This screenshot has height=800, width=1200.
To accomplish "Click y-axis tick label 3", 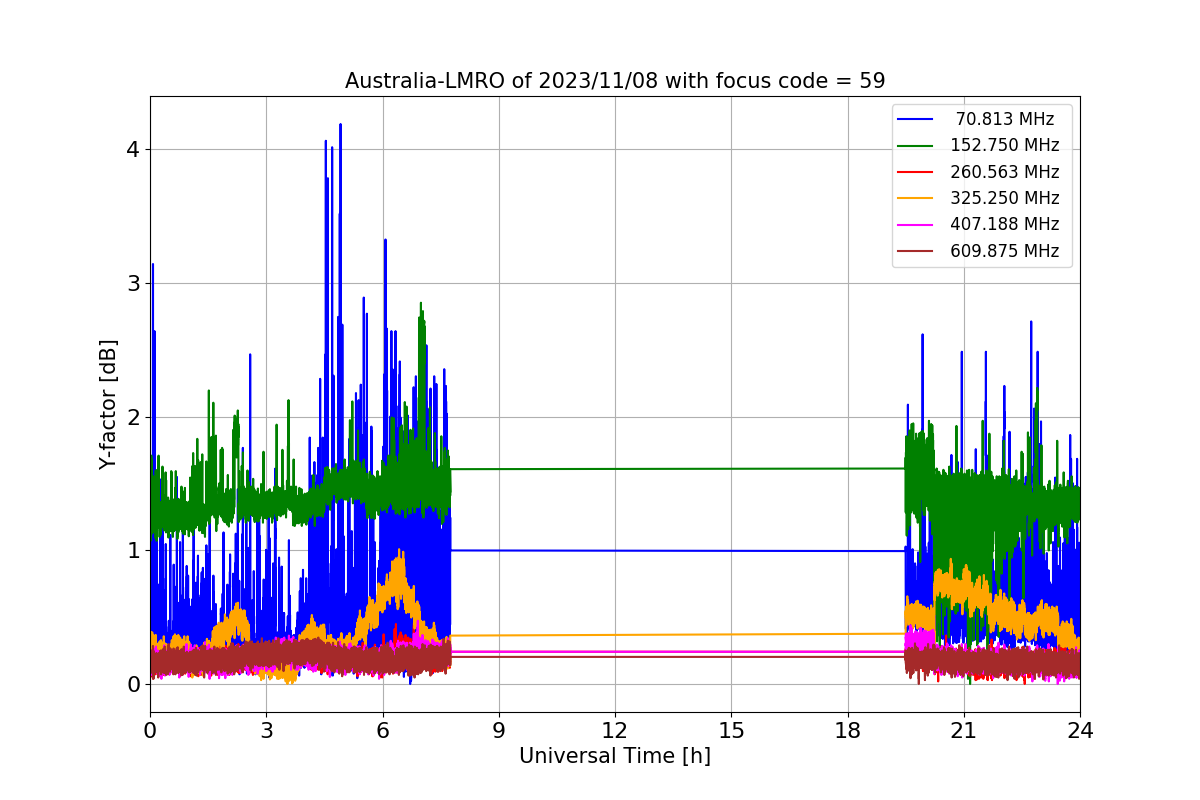I will coord(133,283).
